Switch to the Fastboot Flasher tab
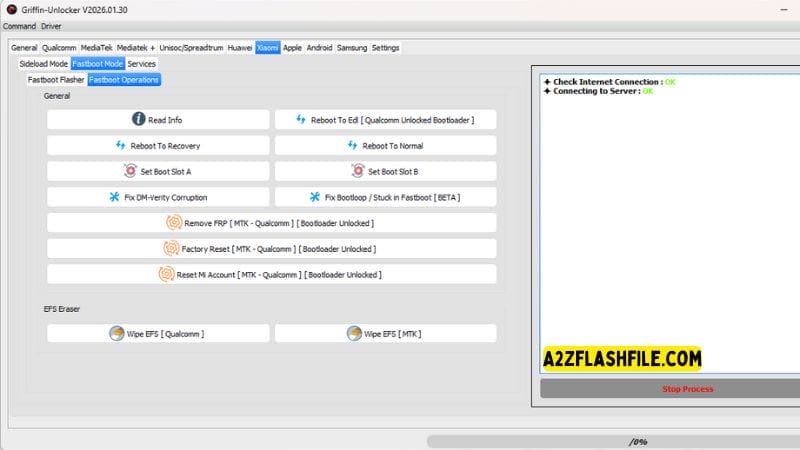Viewport: 800px width, 450px height. click(x=56, y=80)
